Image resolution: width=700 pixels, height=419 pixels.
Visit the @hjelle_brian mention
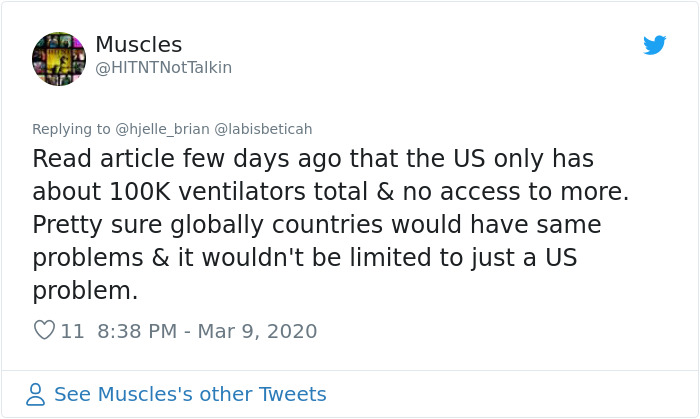coord(160,129)
